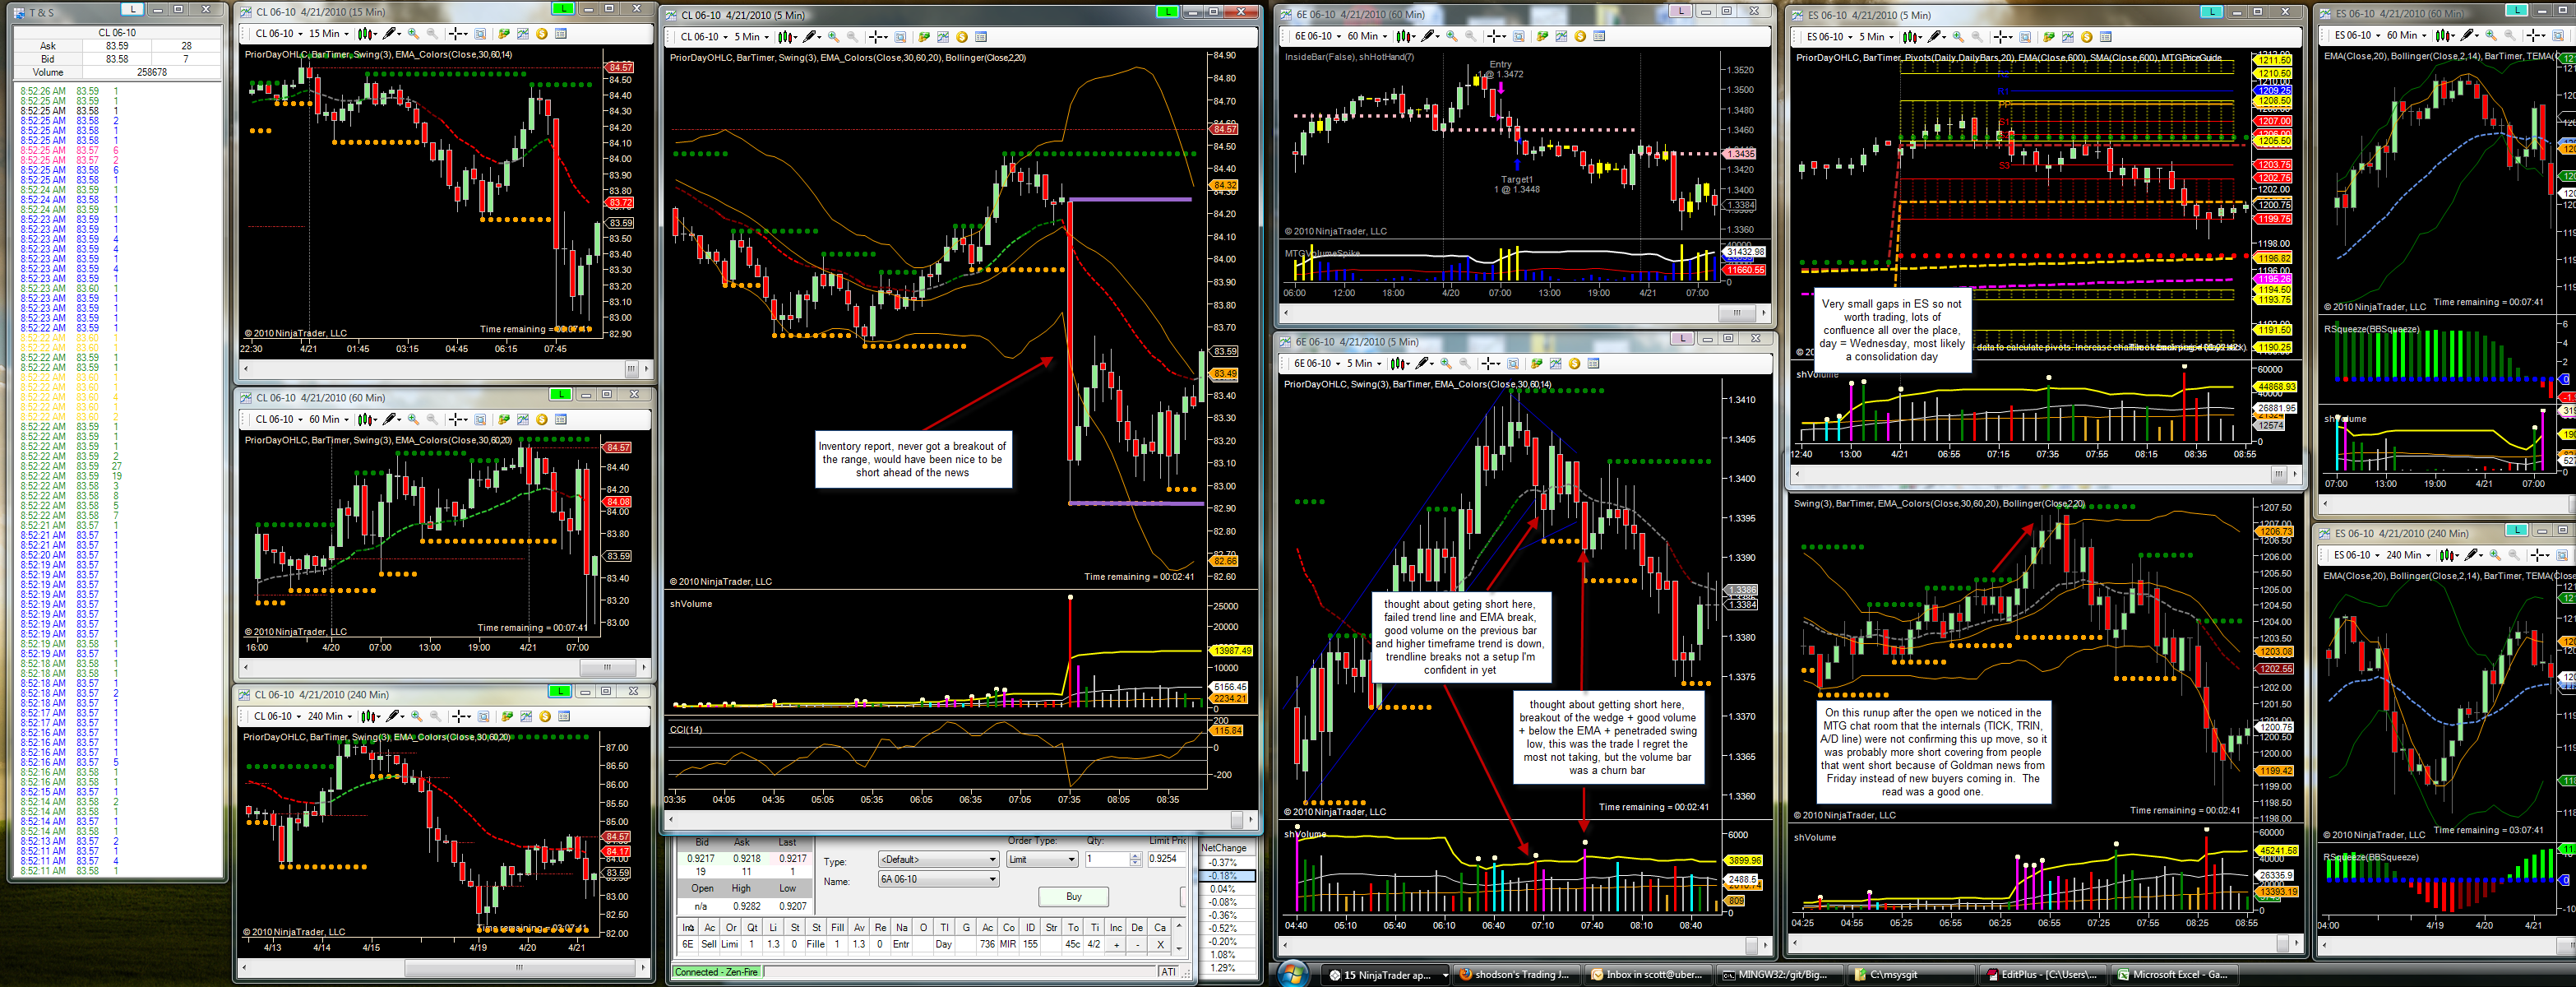Switch to shodson's Trading Journal Firefox window
This screenshot has height=987, width=2576.
click(x=1516, y=975)
